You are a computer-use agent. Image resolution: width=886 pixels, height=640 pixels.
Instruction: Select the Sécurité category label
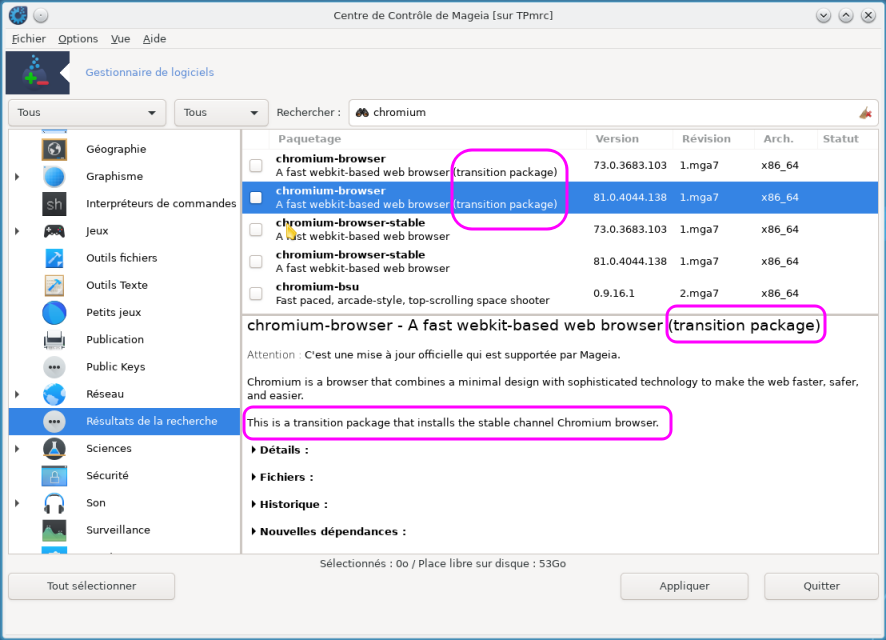tap(107, 476)
